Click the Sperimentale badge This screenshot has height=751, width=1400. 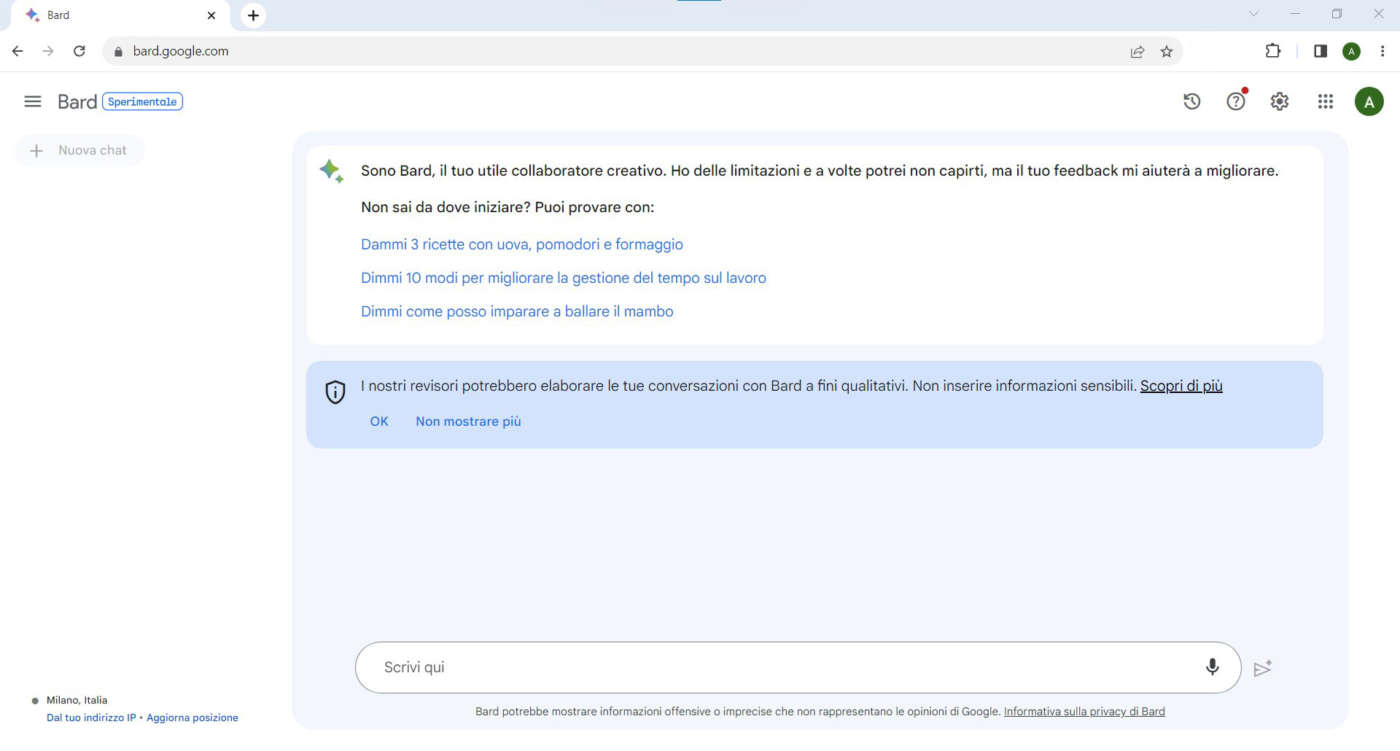(x=142, y=101)
